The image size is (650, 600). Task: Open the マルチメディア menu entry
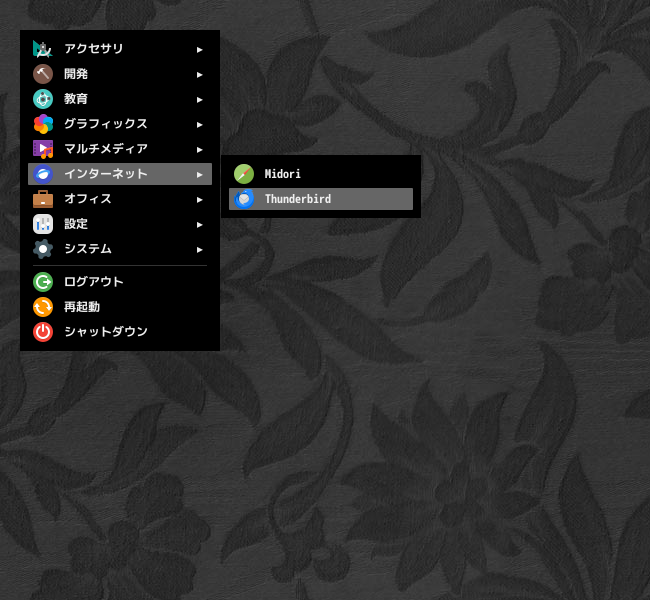120,149
